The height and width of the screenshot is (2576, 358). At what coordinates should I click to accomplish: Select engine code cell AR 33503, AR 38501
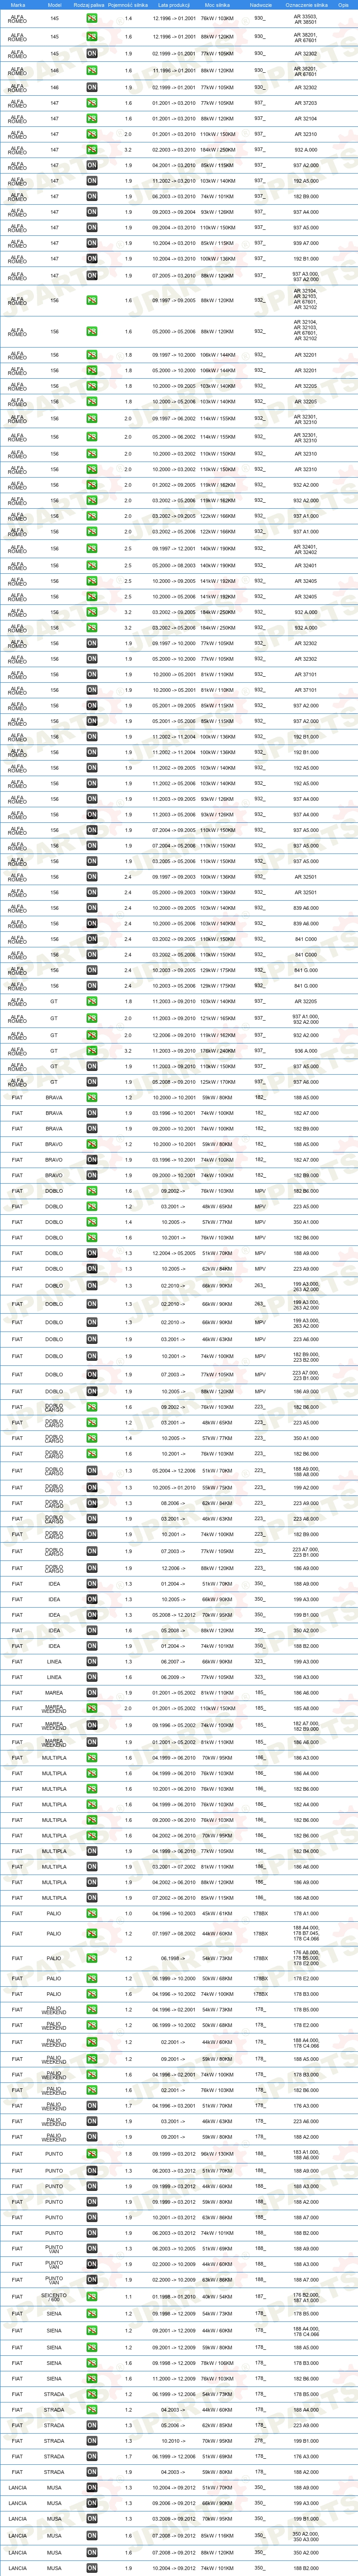(x=306, y=18)
